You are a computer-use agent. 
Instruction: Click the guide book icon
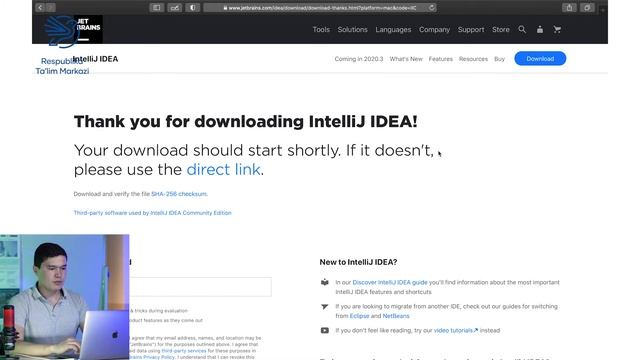coord(324,282)
